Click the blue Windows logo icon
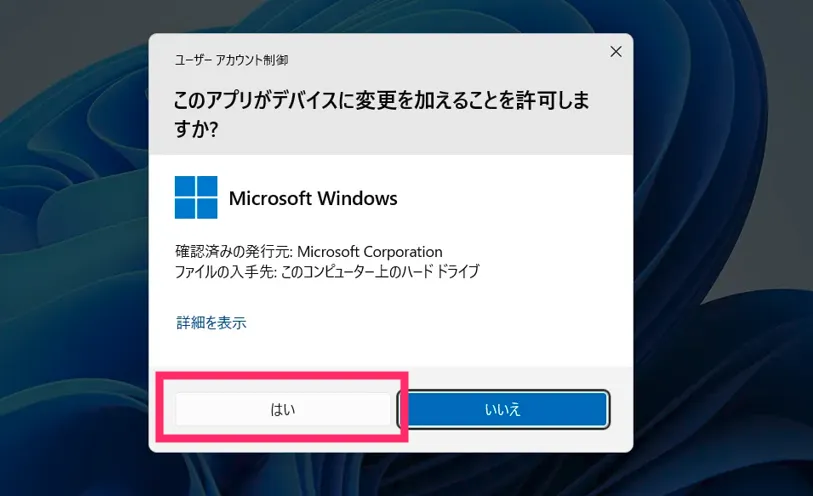This screenshot has height=496, width=813. tap(196, 197)
